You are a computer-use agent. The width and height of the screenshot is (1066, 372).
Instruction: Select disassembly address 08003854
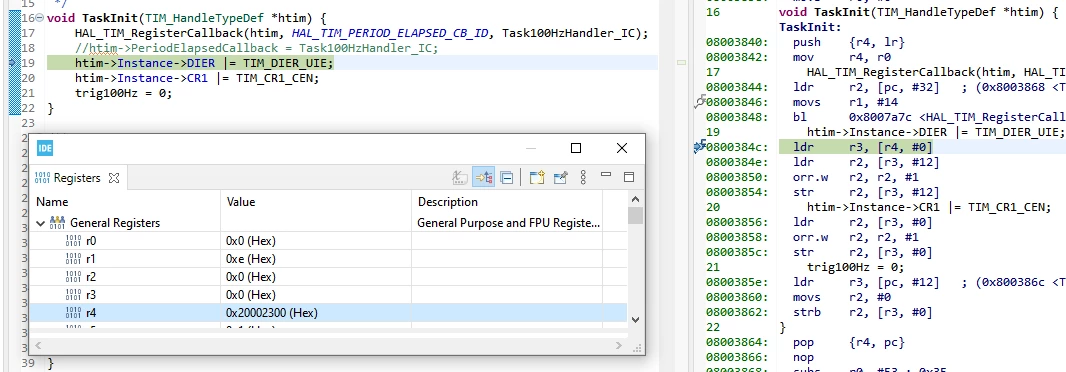pos(737,192)
